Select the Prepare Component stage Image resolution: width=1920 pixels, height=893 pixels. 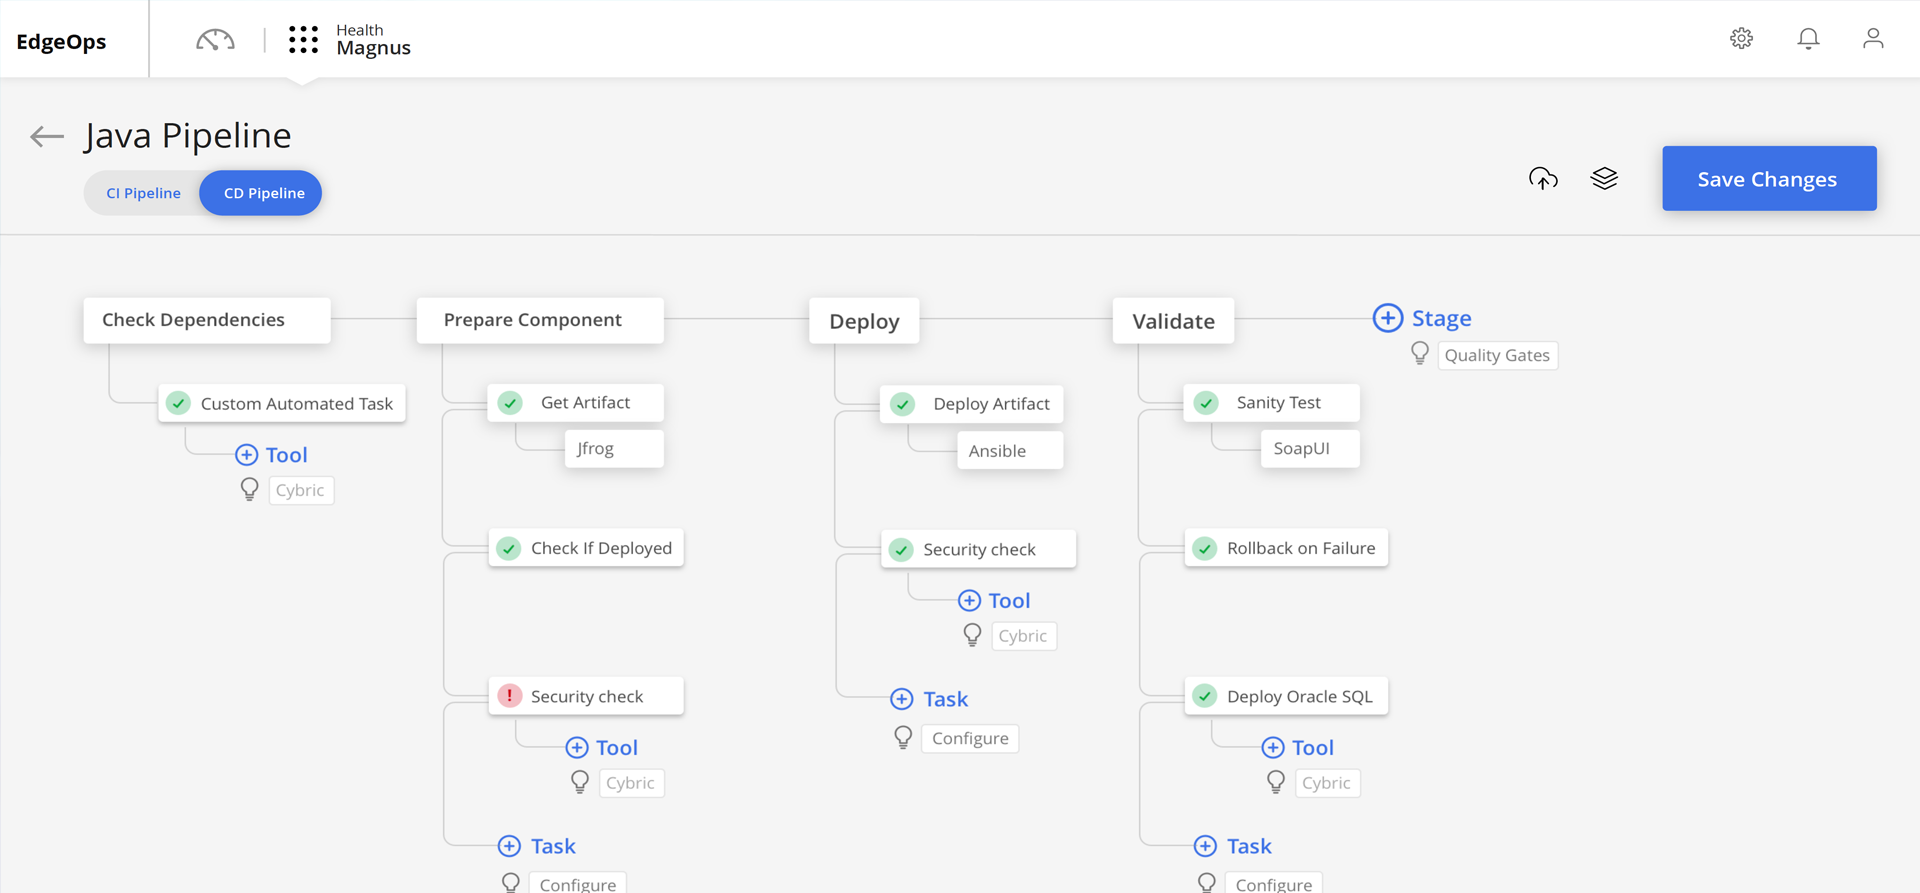click(x=540, y=320)
